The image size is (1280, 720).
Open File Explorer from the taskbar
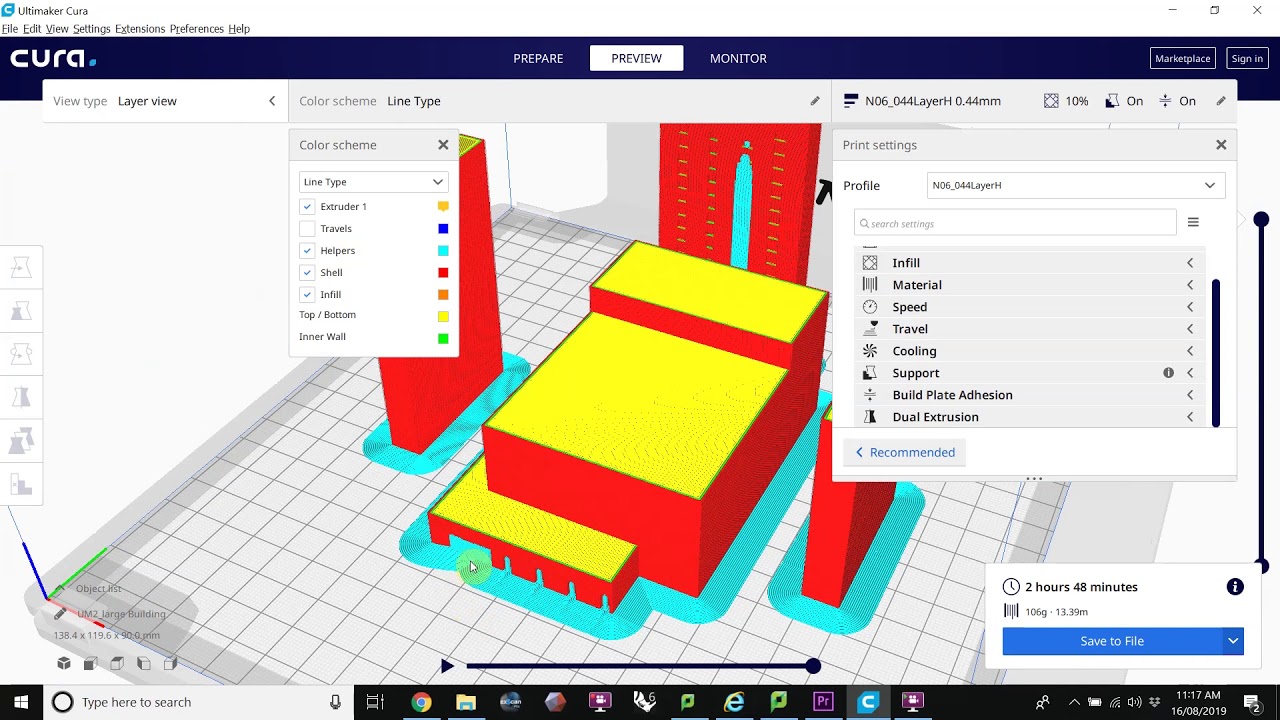point(466,702)
